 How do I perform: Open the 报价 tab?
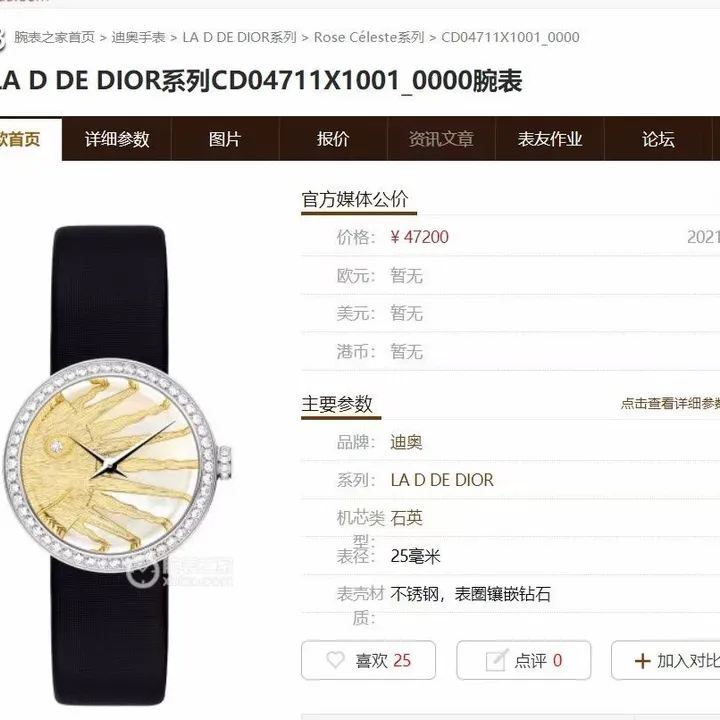coord(333,139)
